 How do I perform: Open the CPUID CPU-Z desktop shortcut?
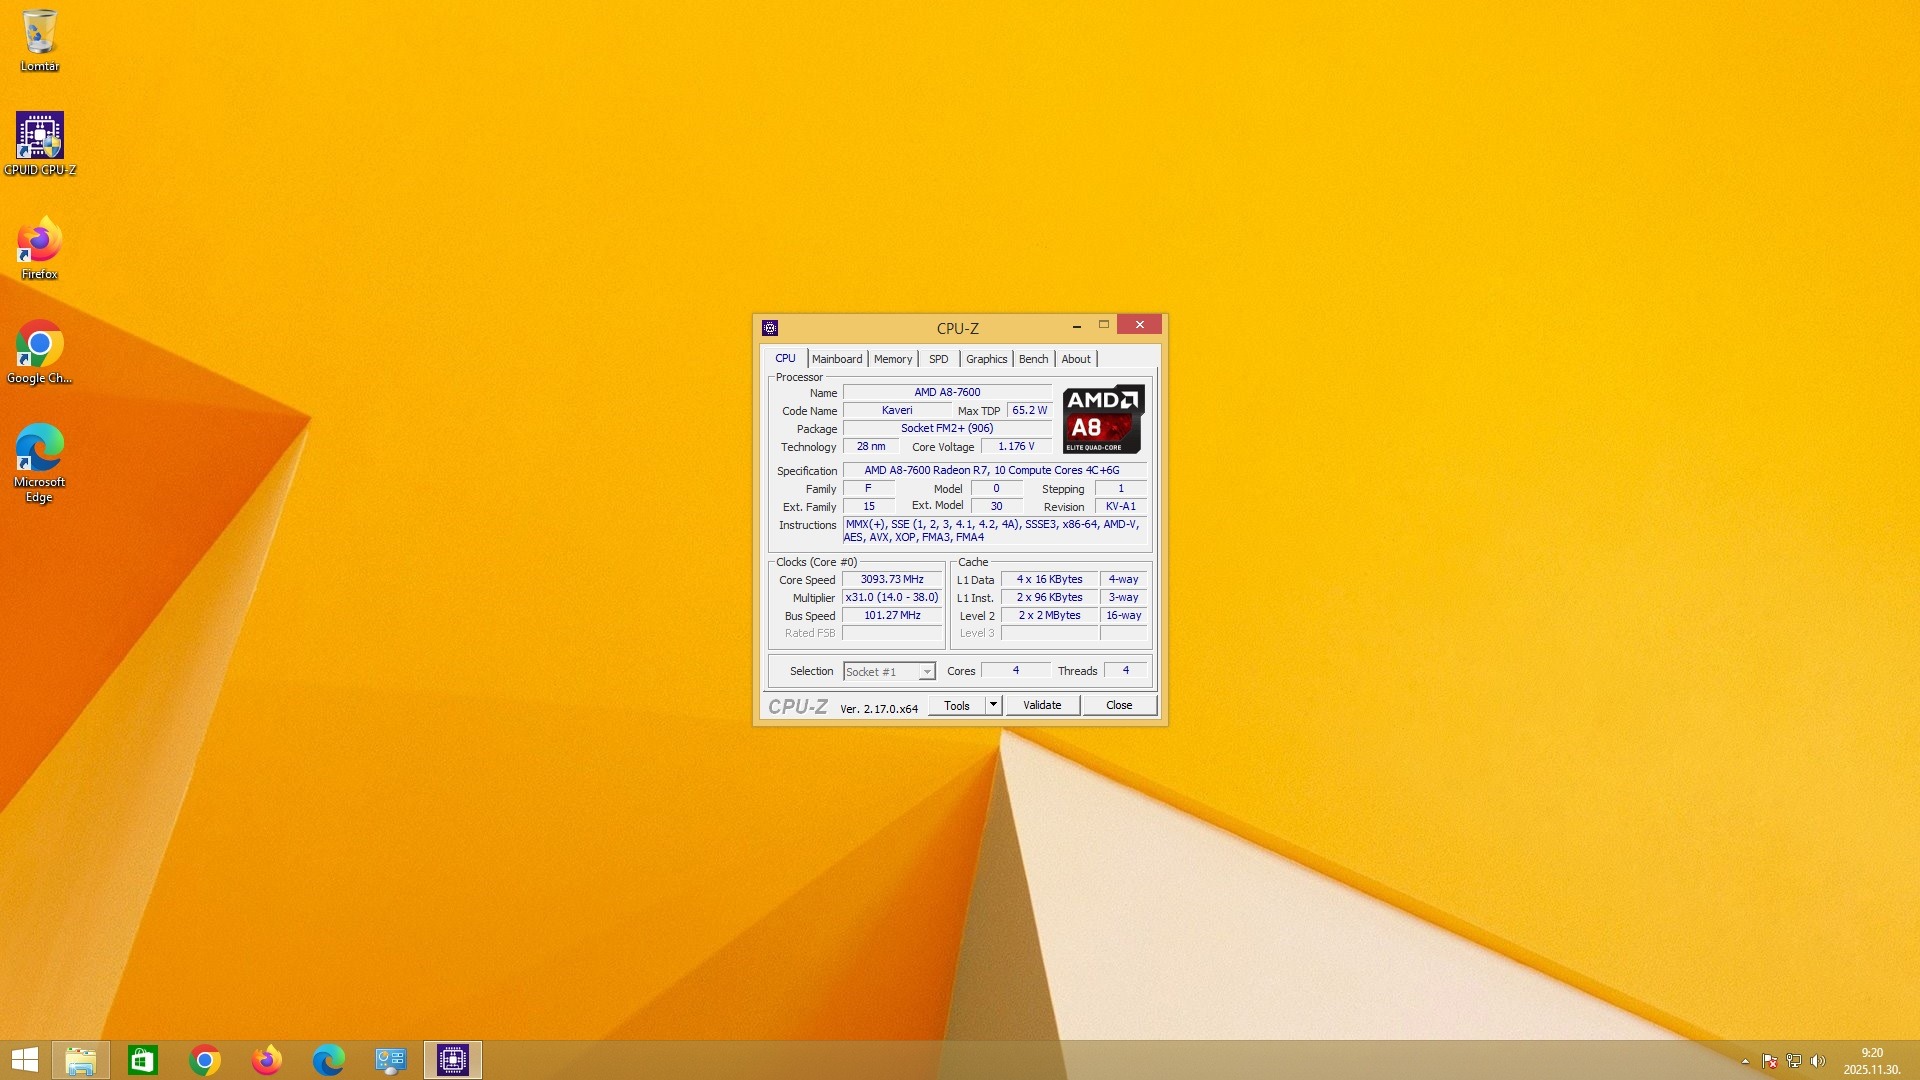click(x=40, y=136)
